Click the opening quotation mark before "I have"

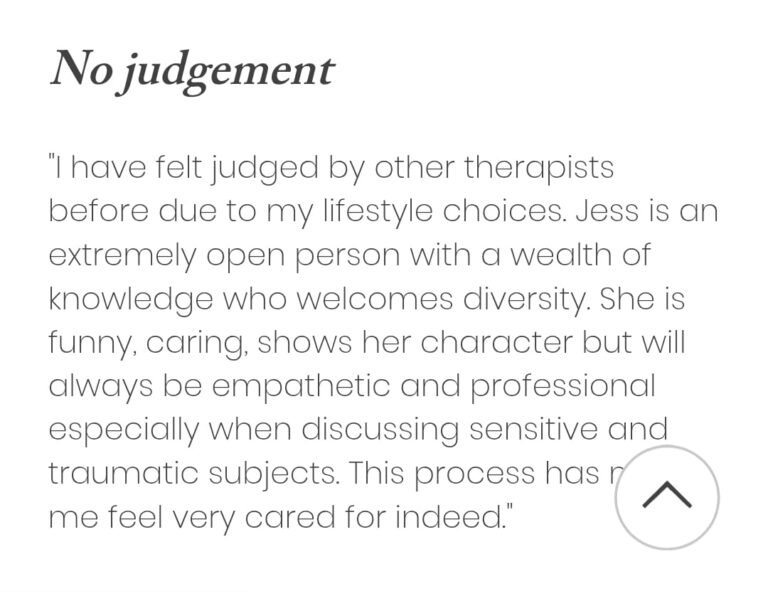pos(50,158)
